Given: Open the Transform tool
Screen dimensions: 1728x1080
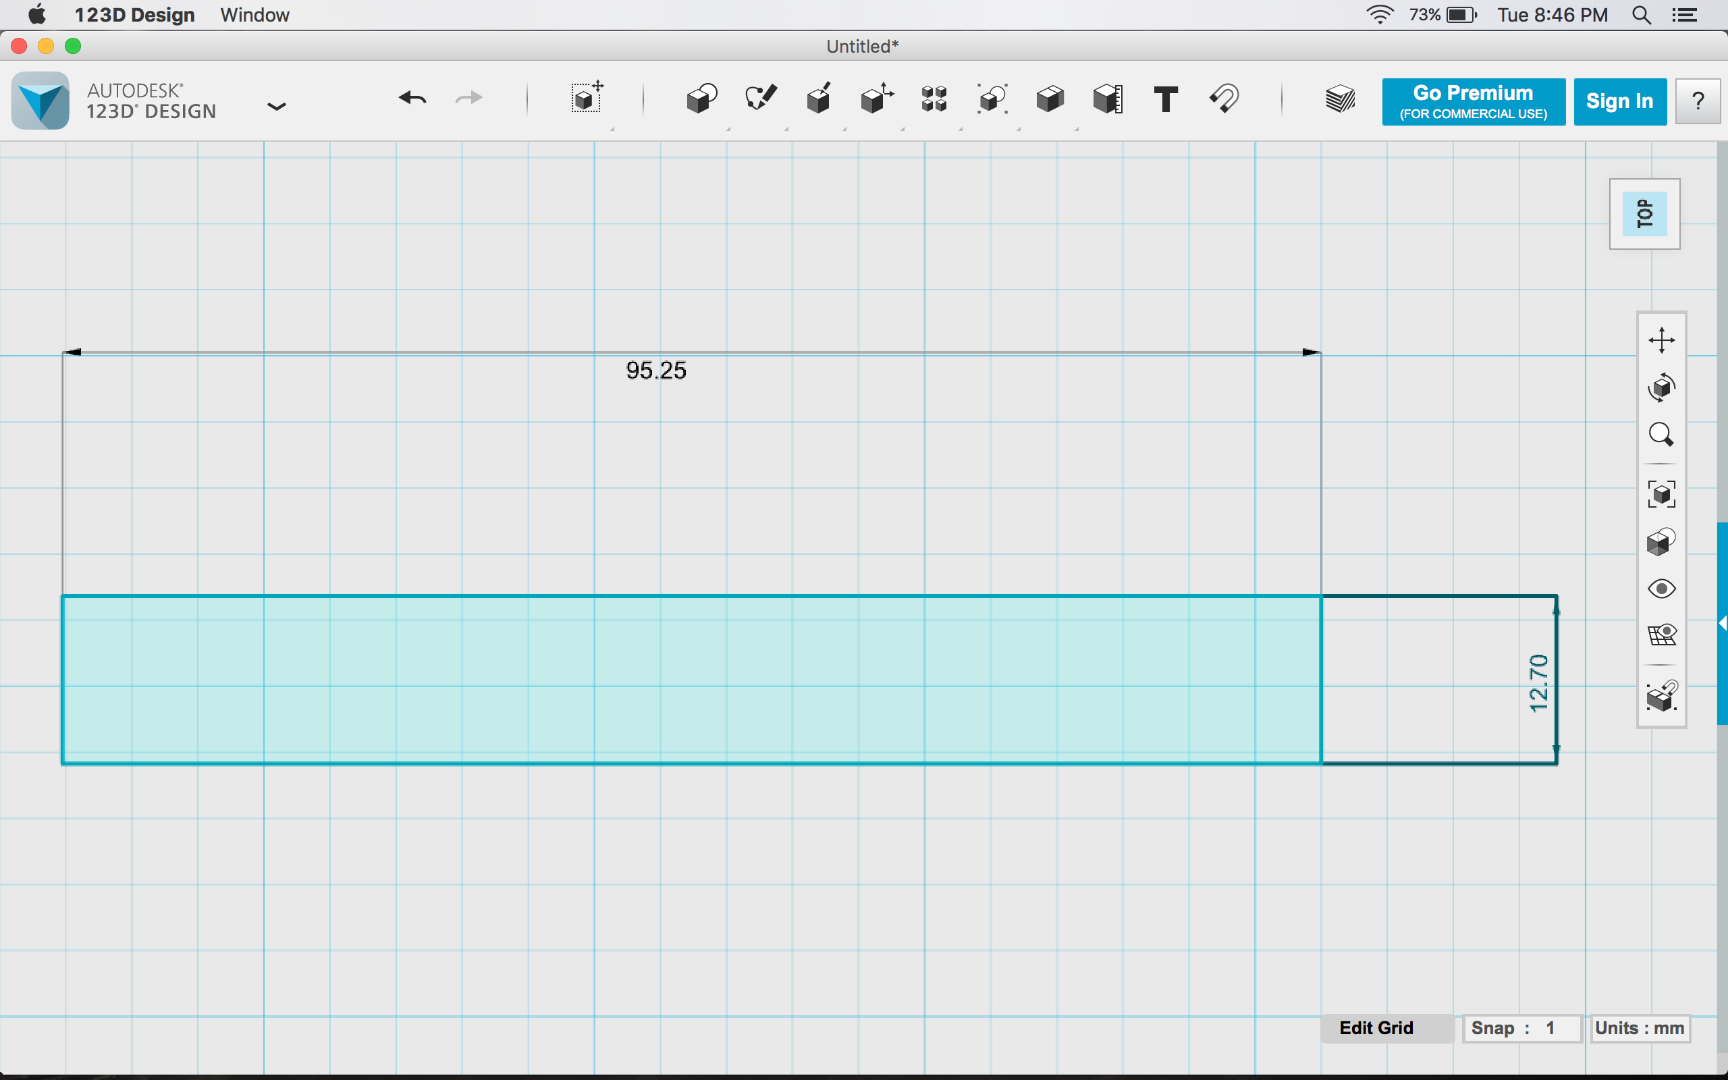Looking at the screenshot, I should click(x=587, y=98).
